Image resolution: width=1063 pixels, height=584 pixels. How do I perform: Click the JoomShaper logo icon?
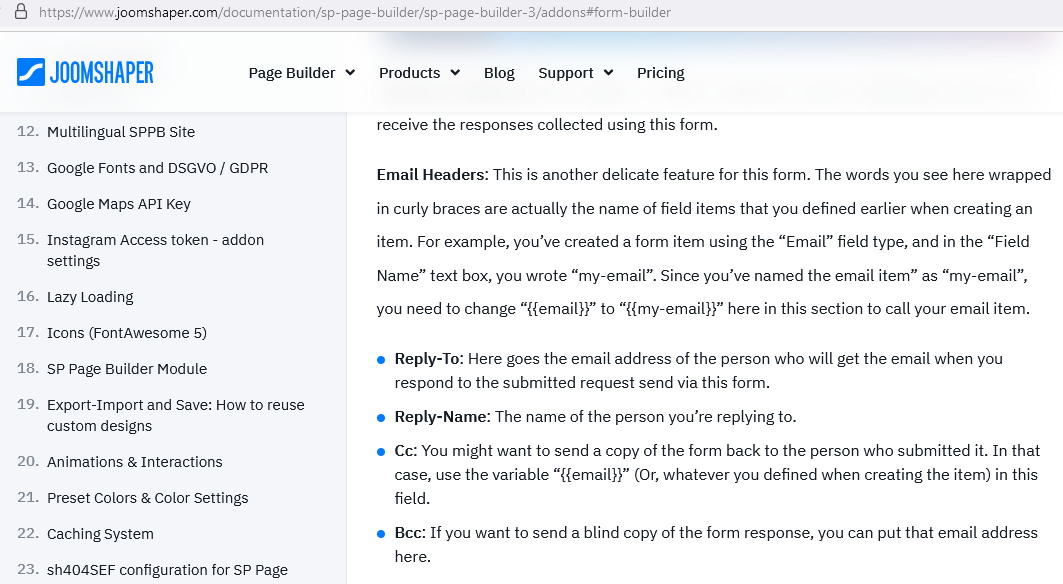point(31,72)
